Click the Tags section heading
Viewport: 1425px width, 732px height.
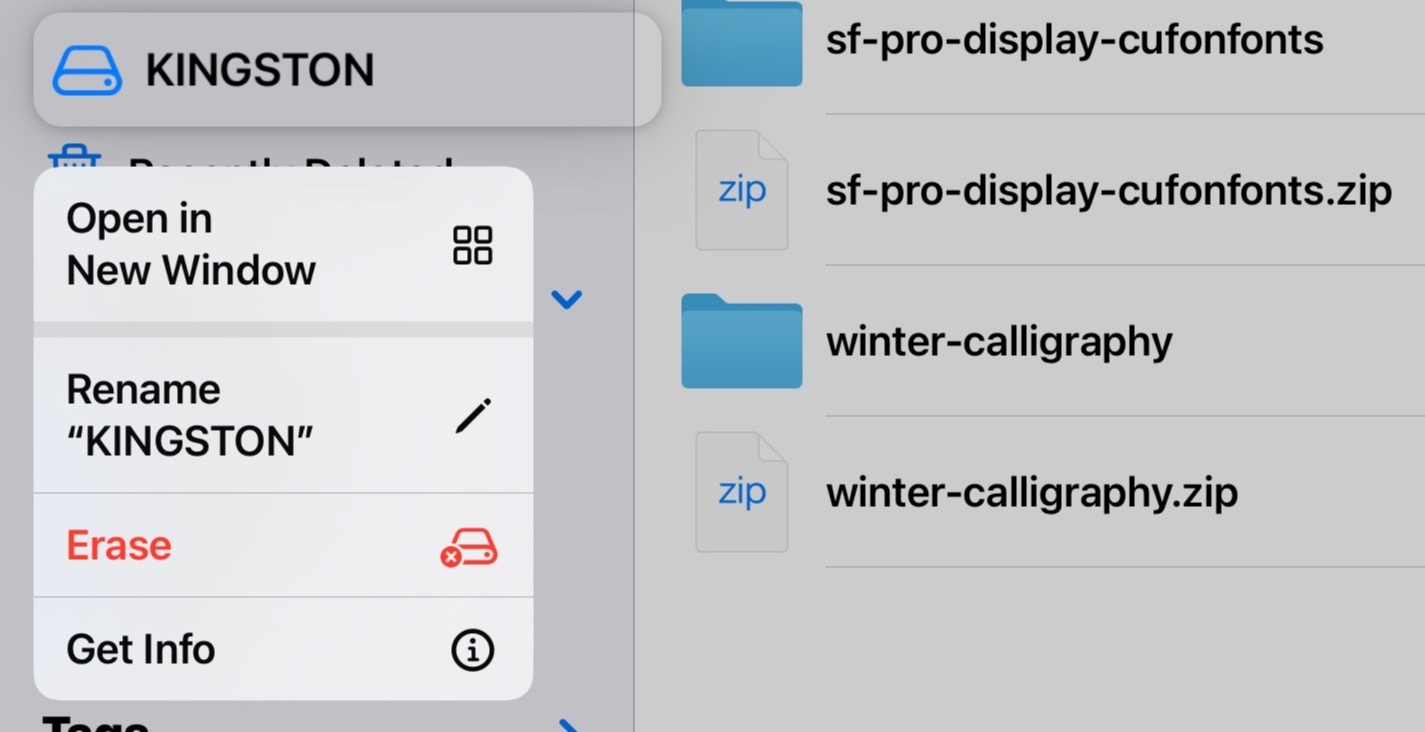[96, 723]
